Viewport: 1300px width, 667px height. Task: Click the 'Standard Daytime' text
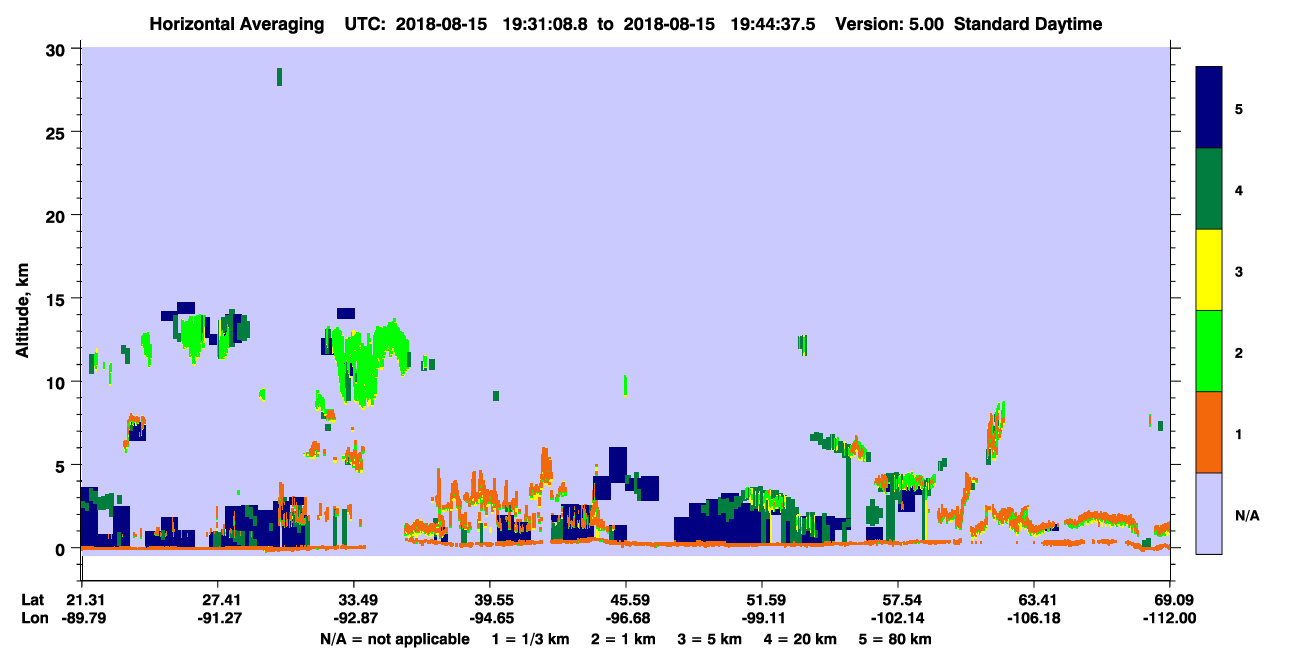click(1028, 24)
